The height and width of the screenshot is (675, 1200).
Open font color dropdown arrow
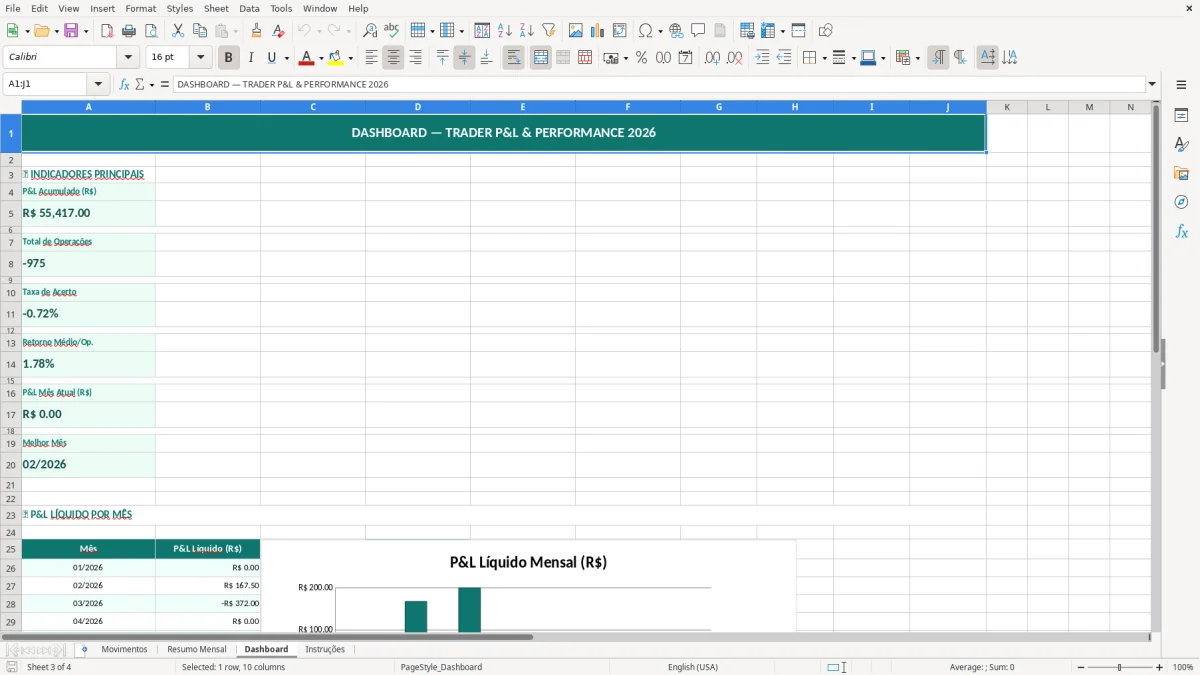tap(321, 58)
